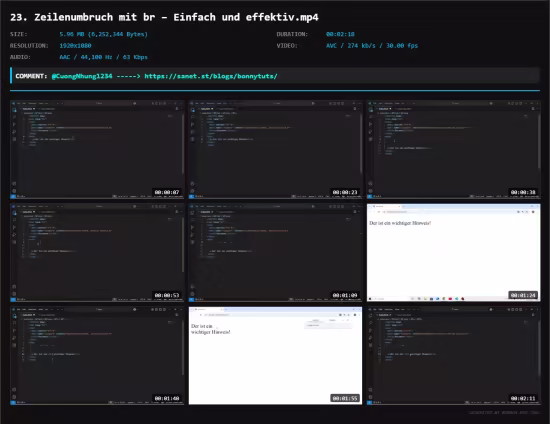Image resolution: width=550 pixels, height=424 pixels.
Task: Select the frame stamped 00:00:53
Action: click(97, 253)
